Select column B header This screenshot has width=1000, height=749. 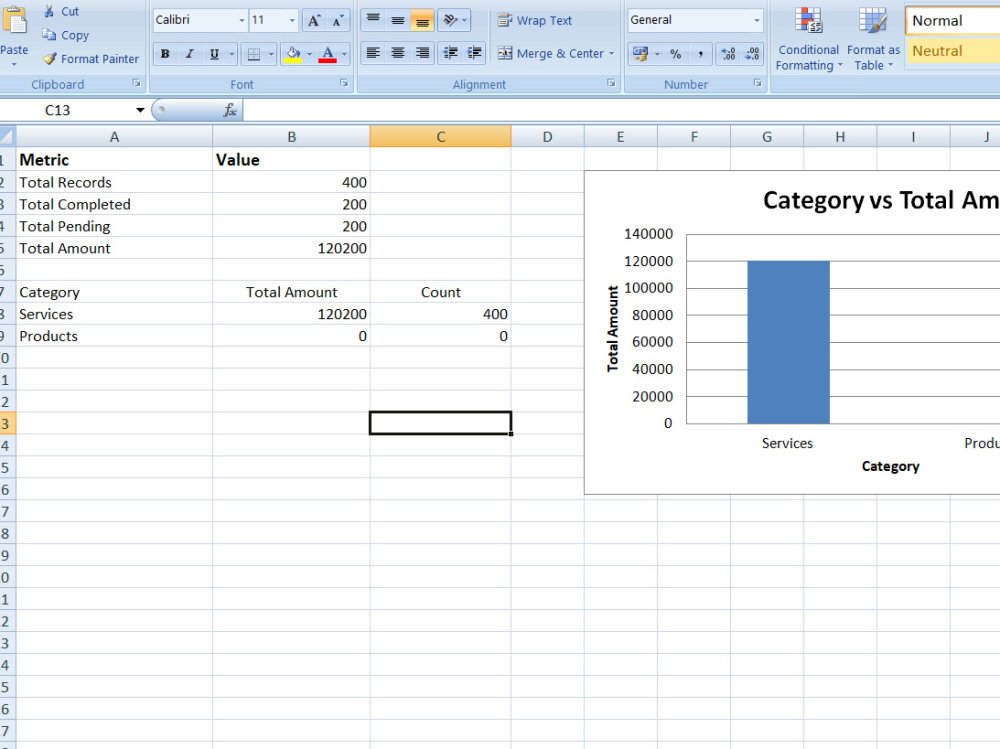[x=291, y=137]
